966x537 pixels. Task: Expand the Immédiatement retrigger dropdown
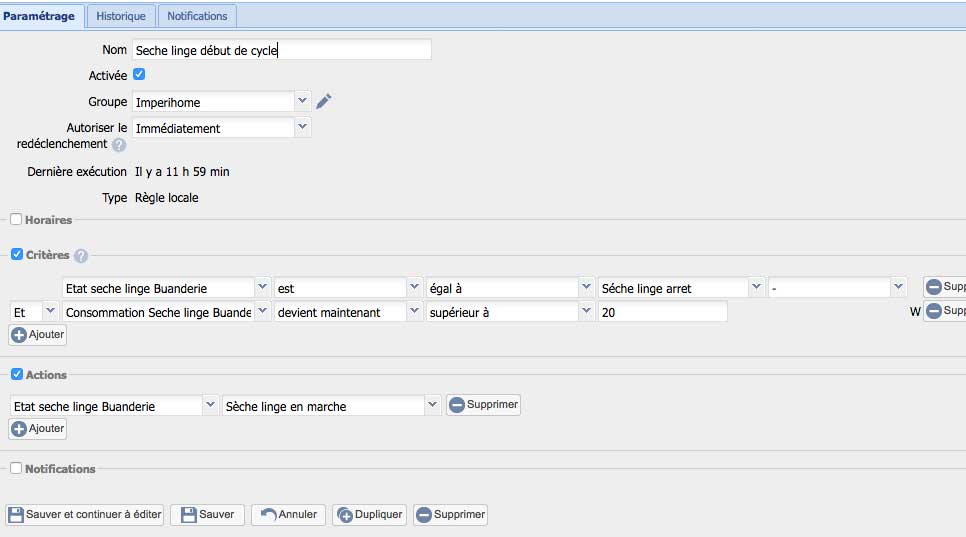pyautogui.click(x=303, y=127)
